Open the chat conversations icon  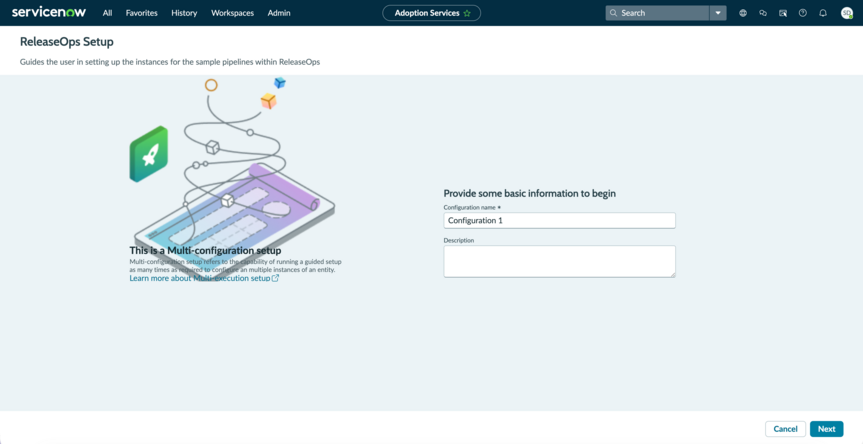(763, 13)
